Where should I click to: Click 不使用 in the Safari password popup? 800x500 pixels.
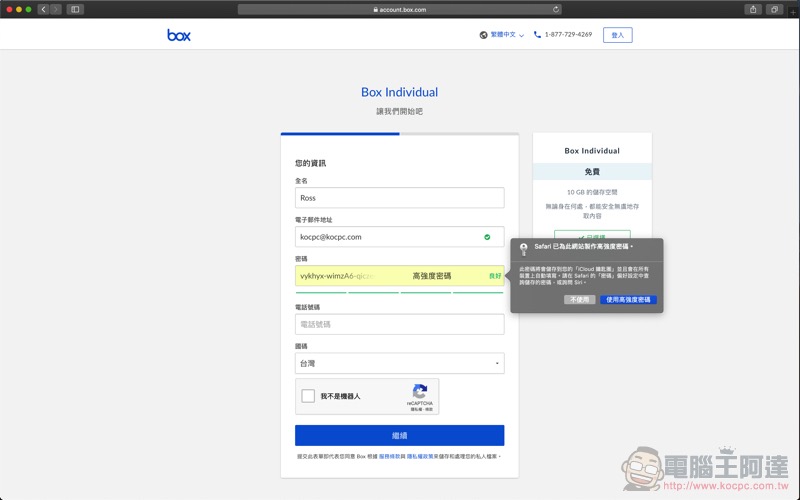580,299
